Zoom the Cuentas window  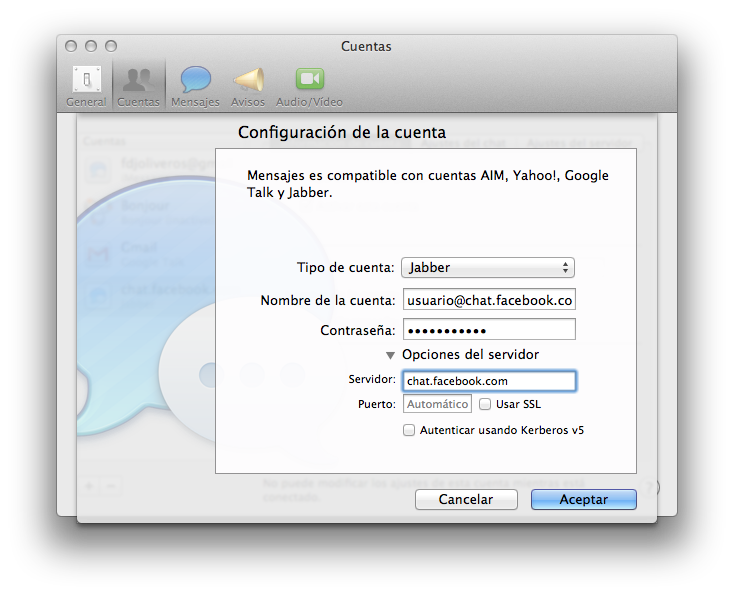click(111, 46)
